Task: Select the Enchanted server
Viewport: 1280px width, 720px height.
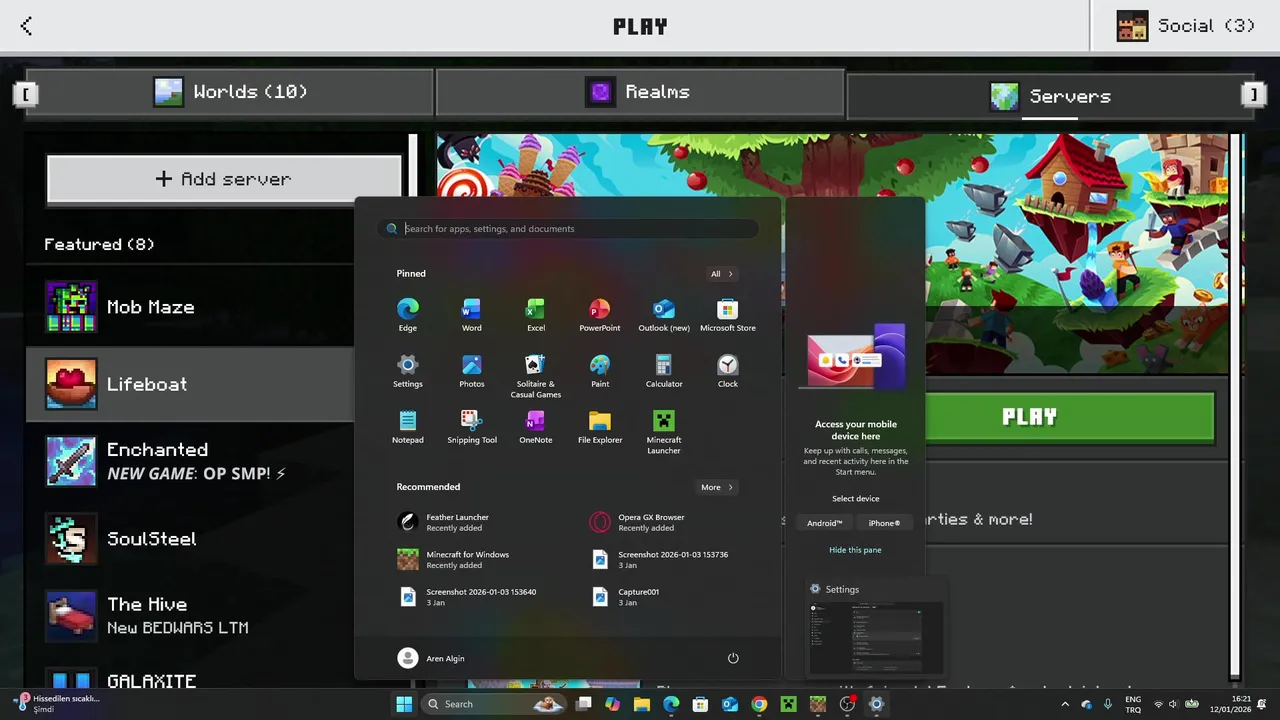Action: click(x=190, y=461)
